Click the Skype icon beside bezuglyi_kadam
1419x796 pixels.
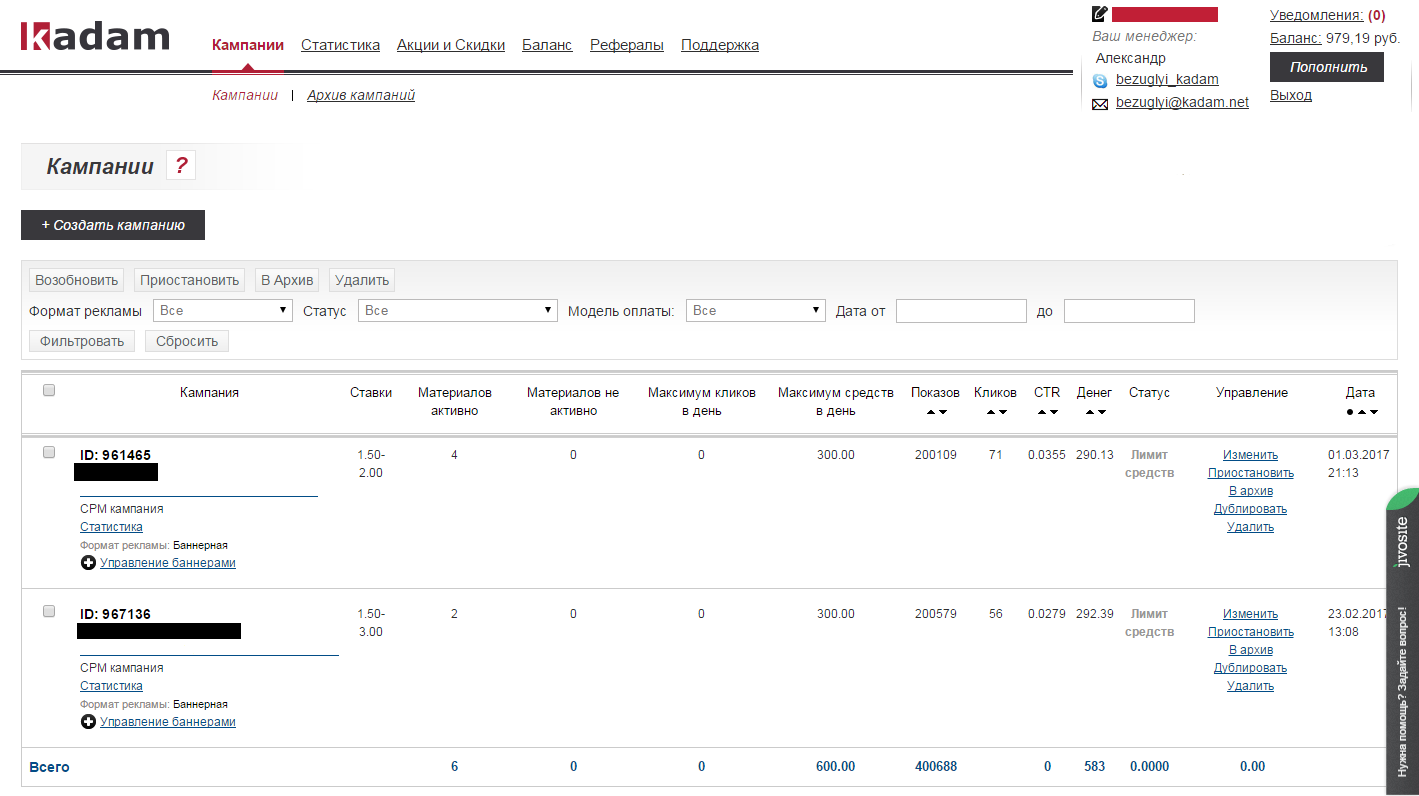[1100, 81]
